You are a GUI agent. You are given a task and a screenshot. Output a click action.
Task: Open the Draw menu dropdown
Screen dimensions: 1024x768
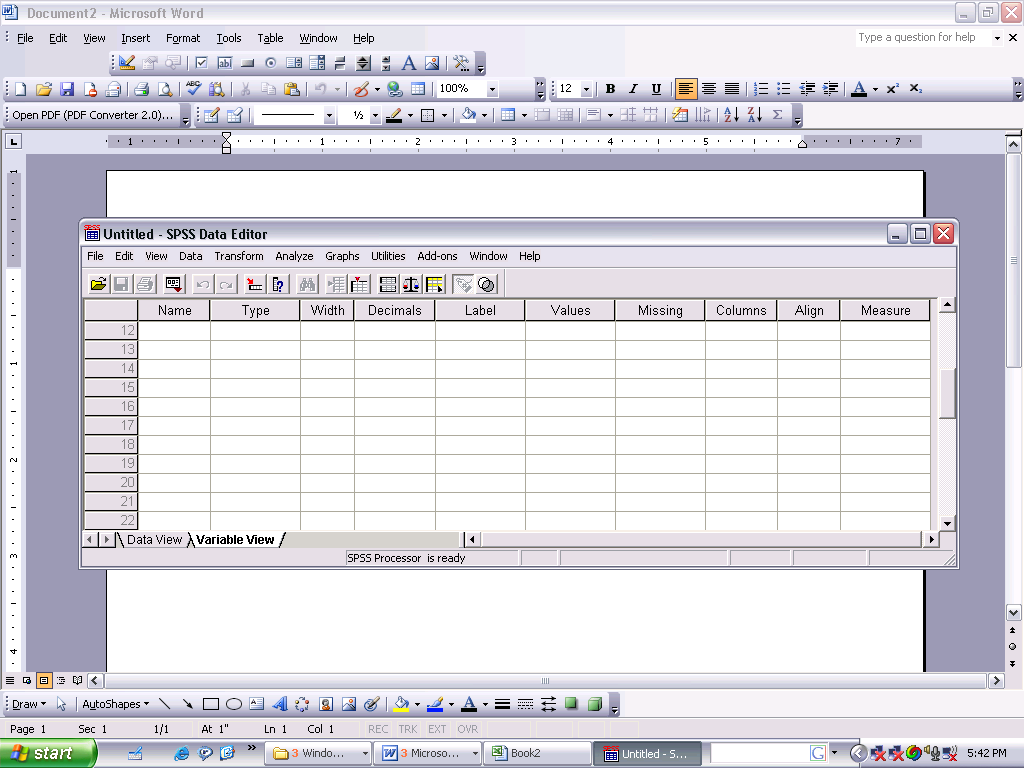click(29, 704)
